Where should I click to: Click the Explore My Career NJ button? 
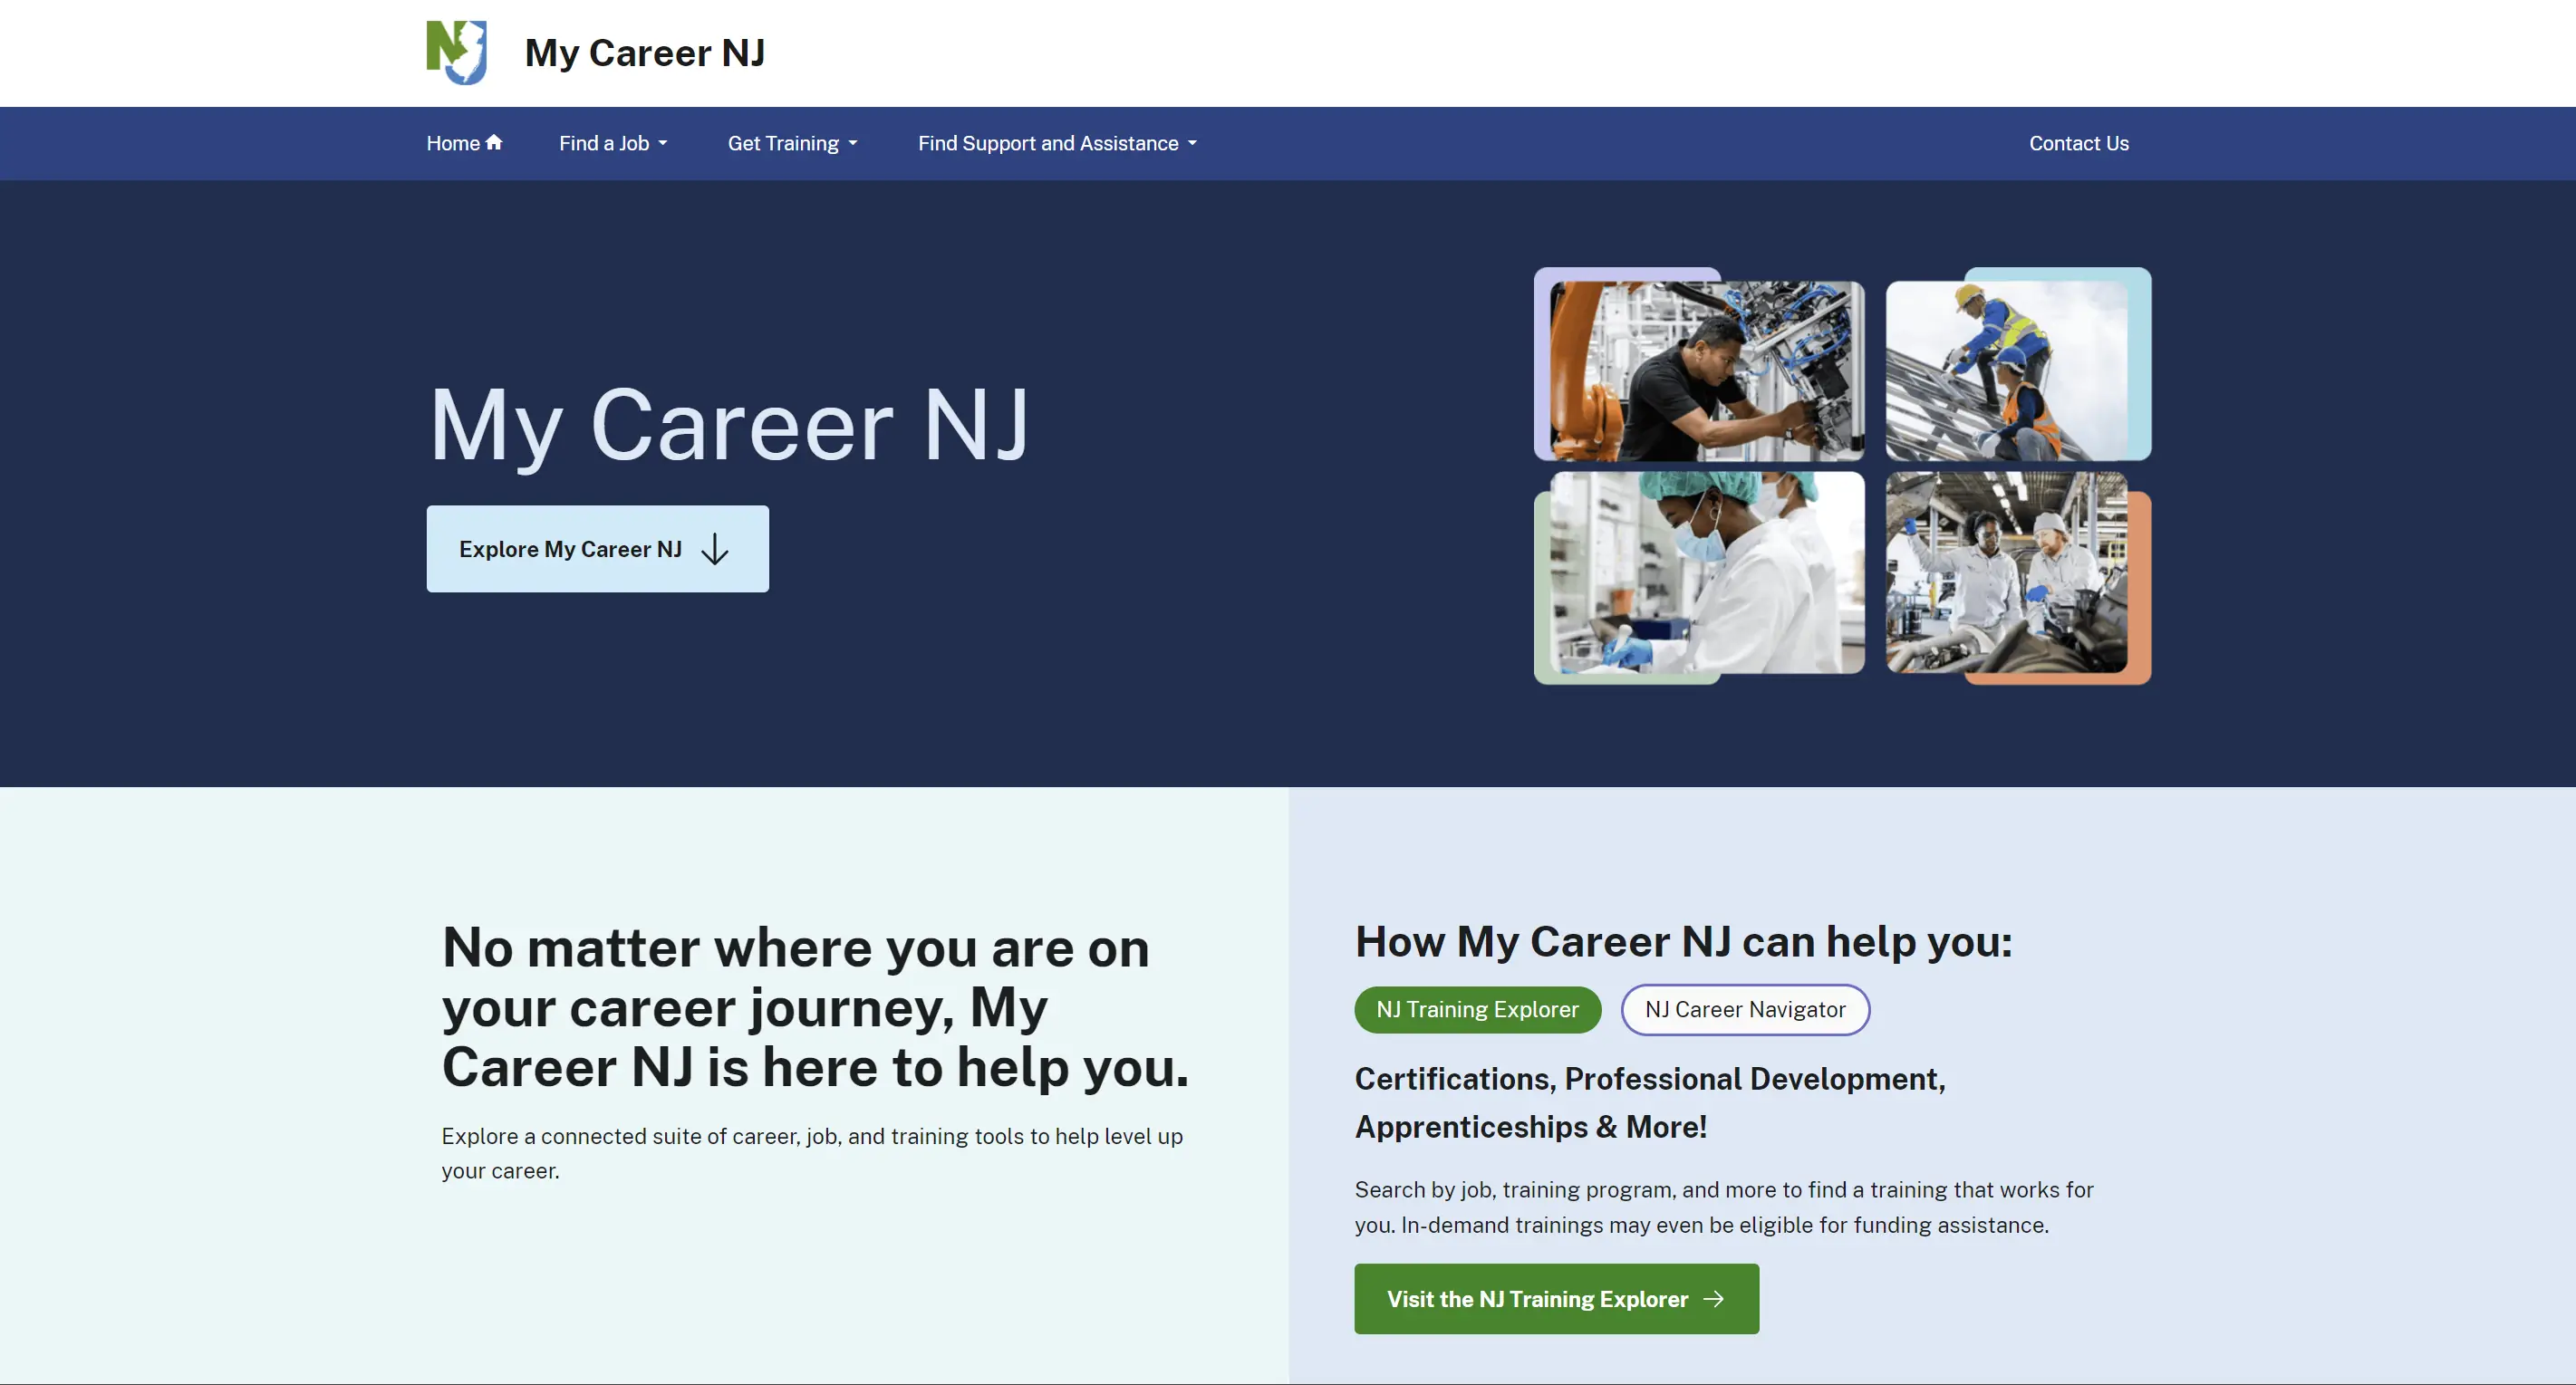[x=597, y=549]
